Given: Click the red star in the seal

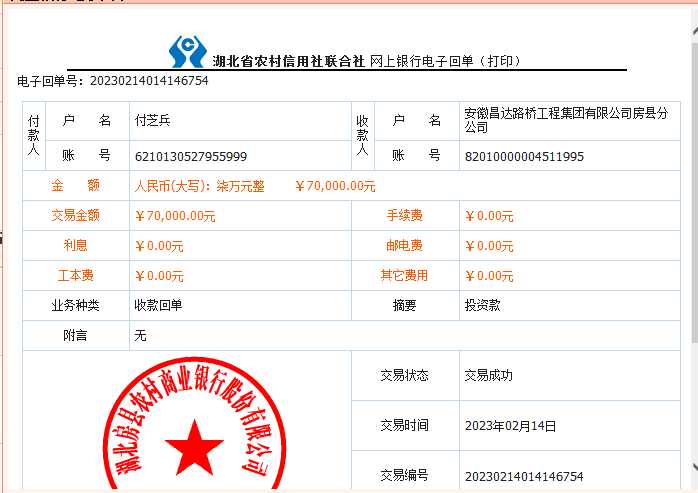Looking at the screenshot, I should (194, 447).
